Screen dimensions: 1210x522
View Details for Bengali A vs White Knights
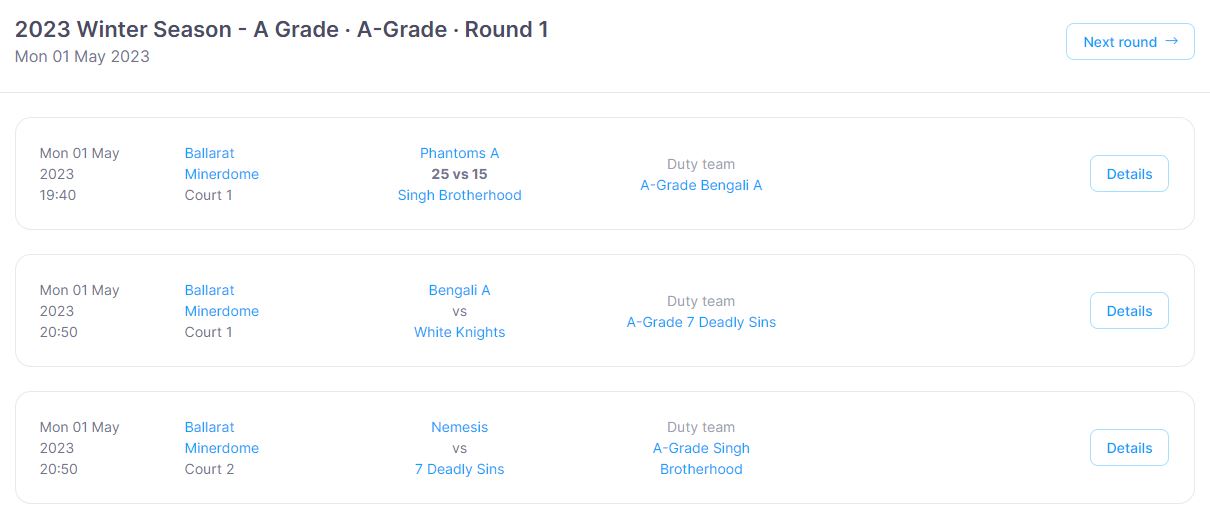click(x=1129, y=311)
